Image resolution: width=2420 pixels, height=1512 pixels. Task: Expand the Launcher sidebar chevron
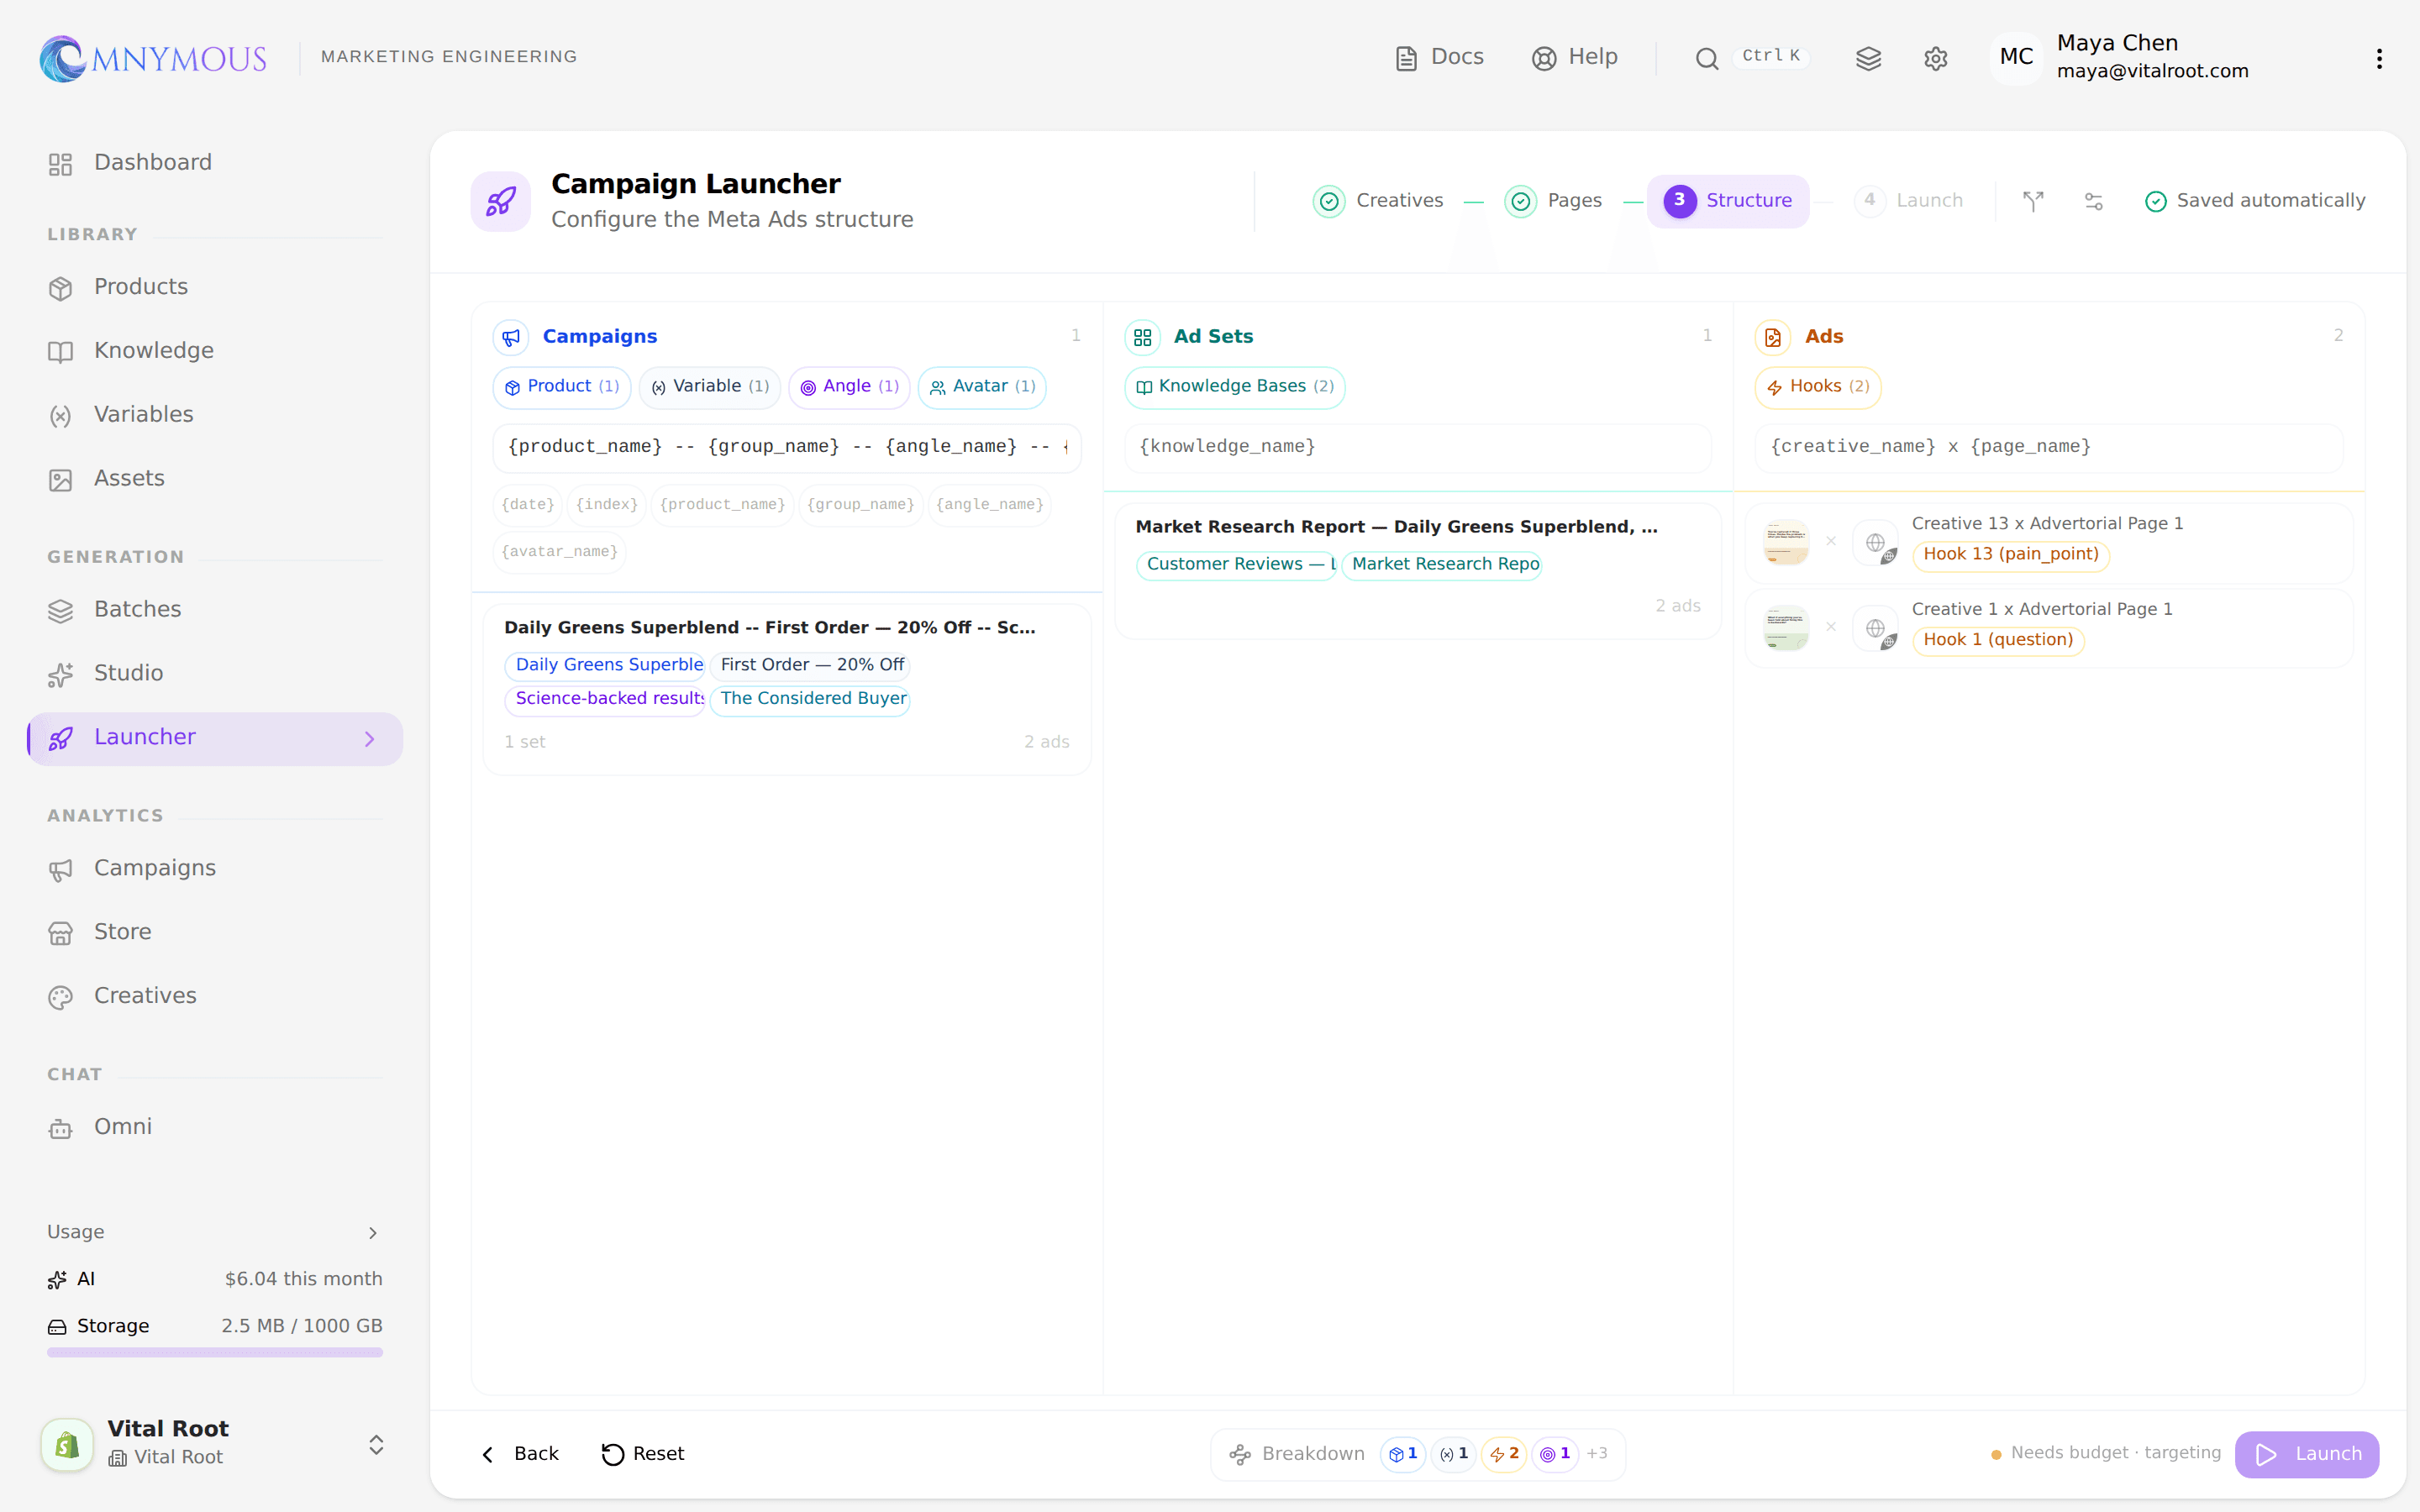[x=370, y=739]
